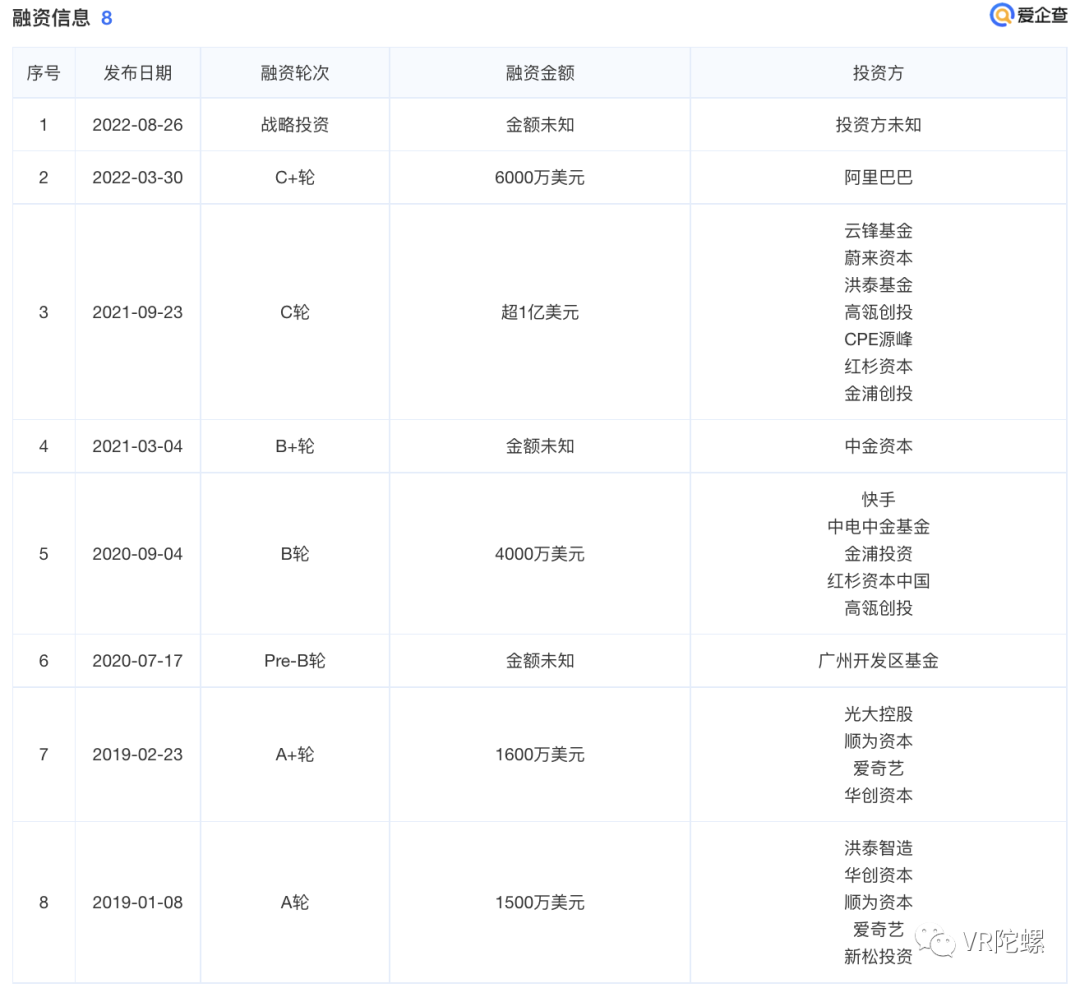
Task: Select the 融资金额 column header
Action: point(540,73)
